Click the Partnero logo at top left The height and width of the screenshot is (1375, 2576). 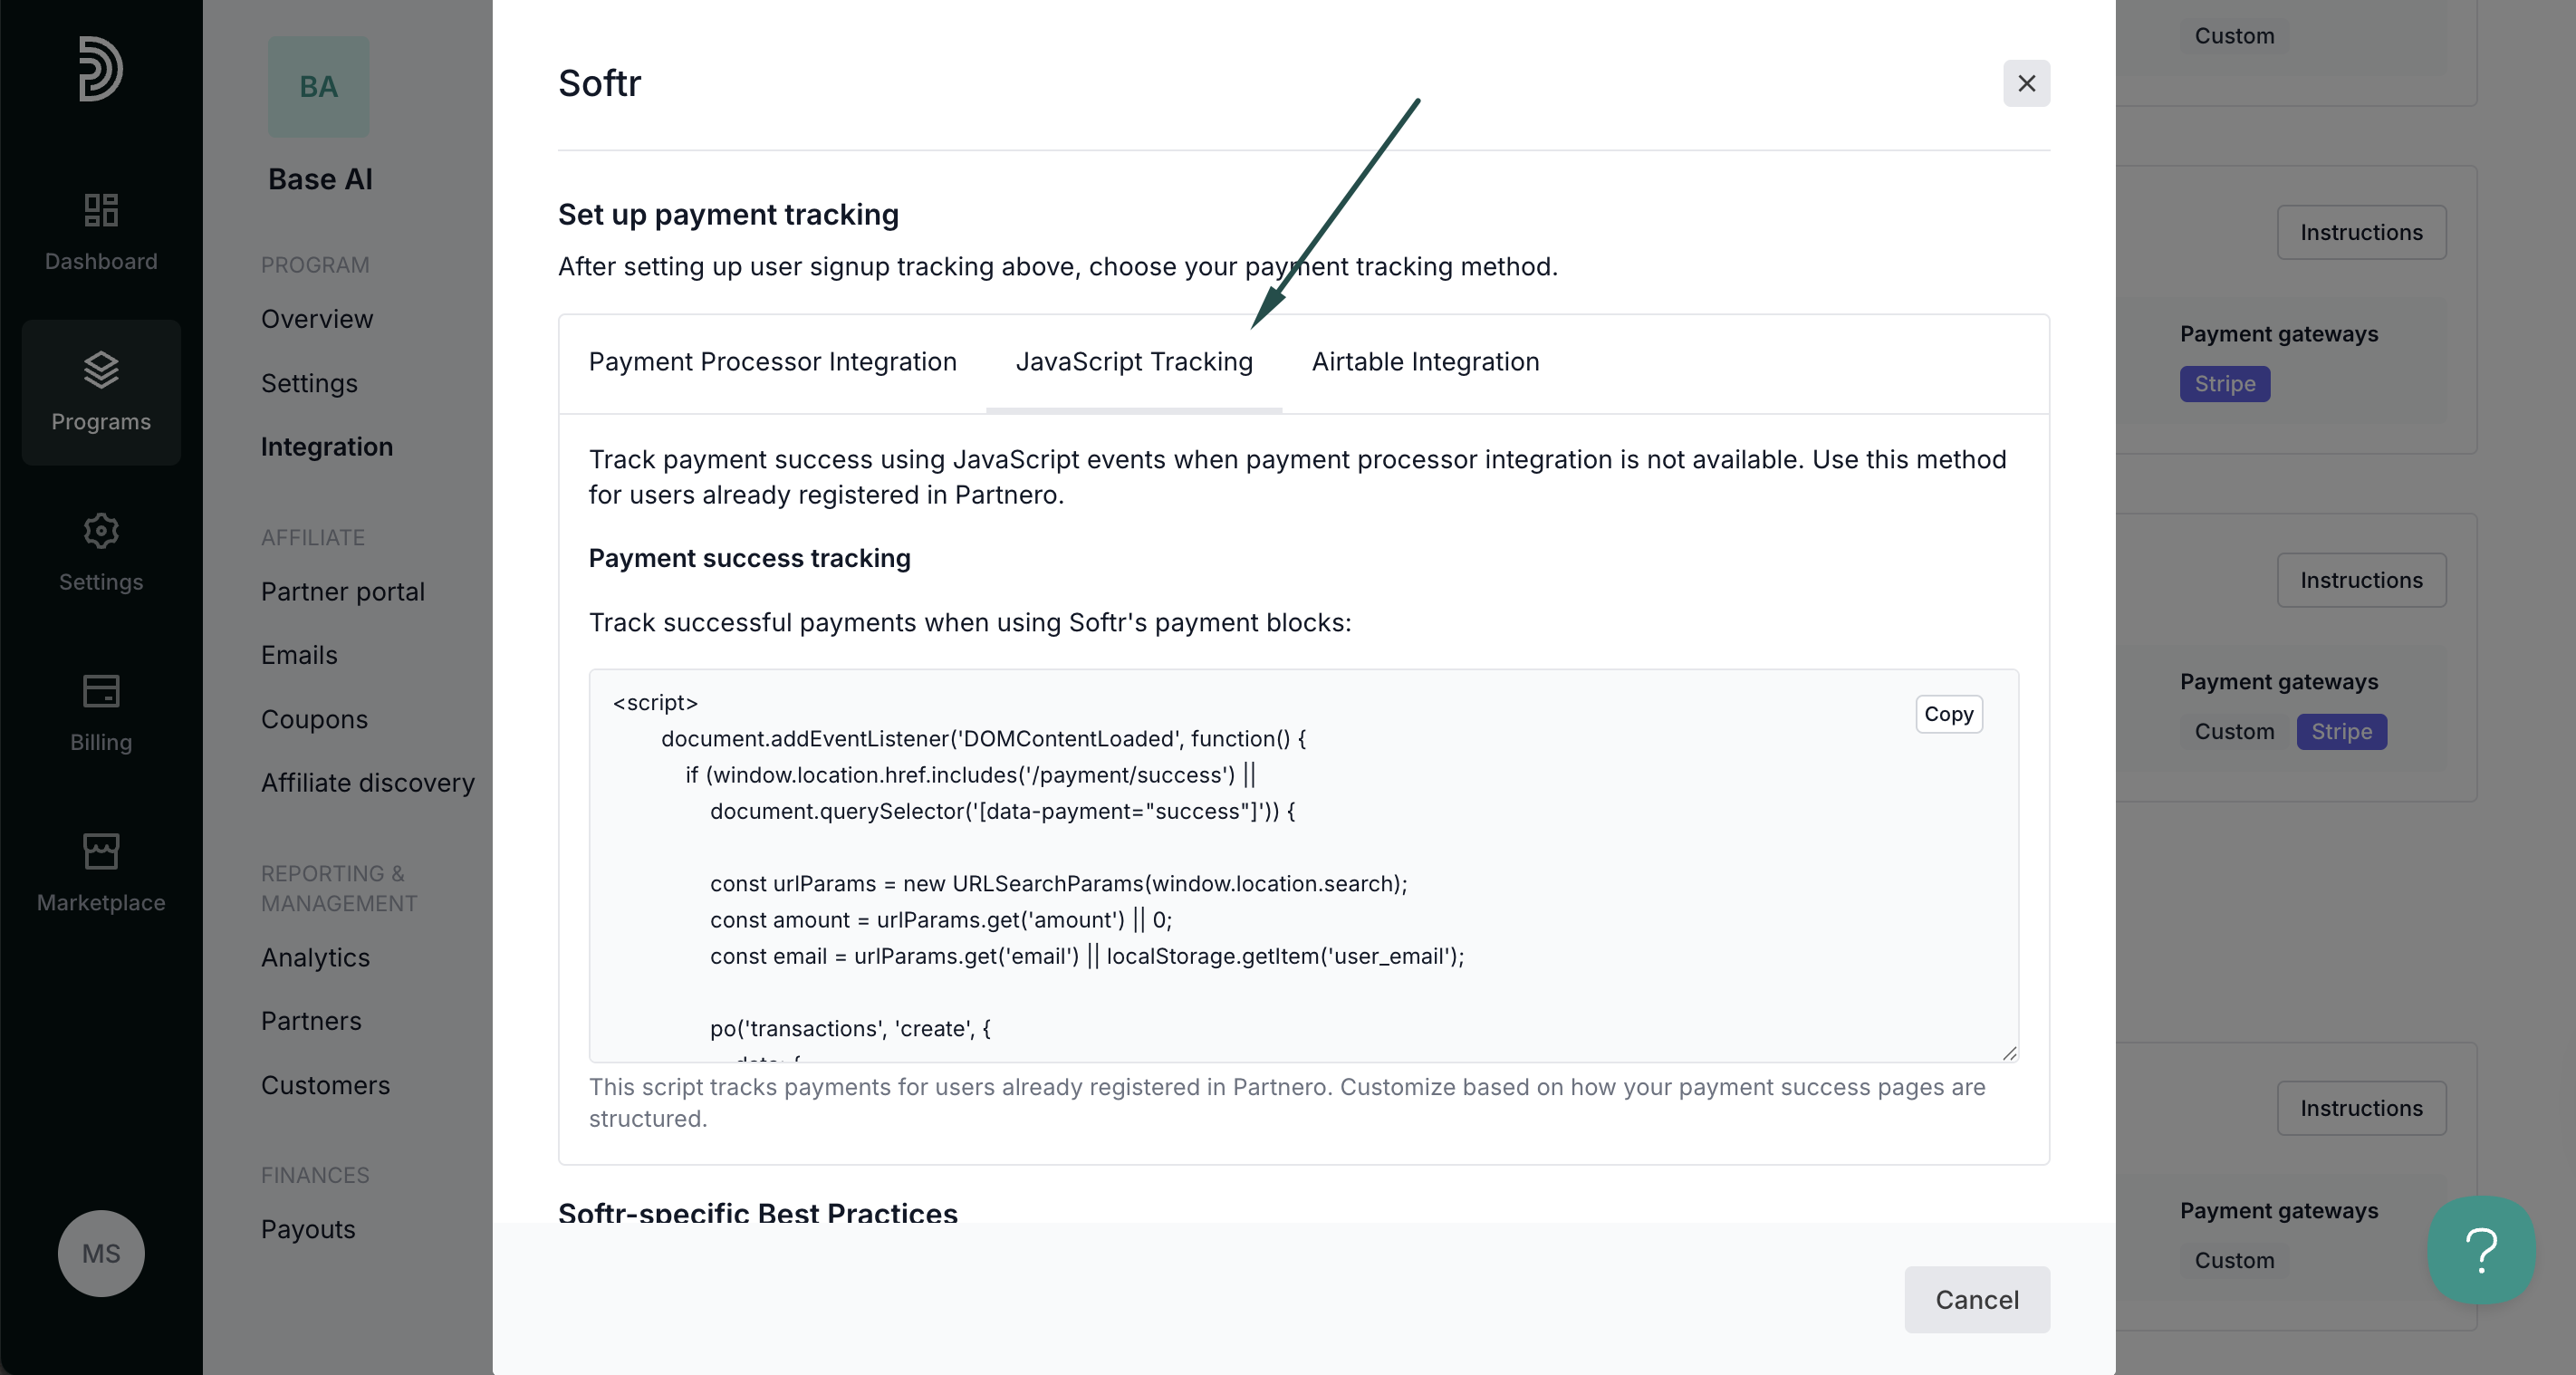(x=101, y=69)
